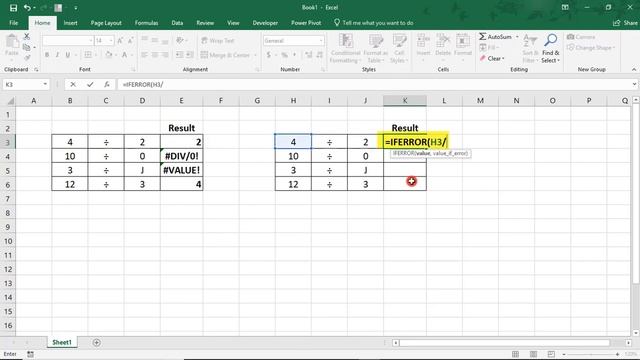The image size is (640, 360).
Task: Toggle Wrap Text option
Action: [x=218, y=40]
